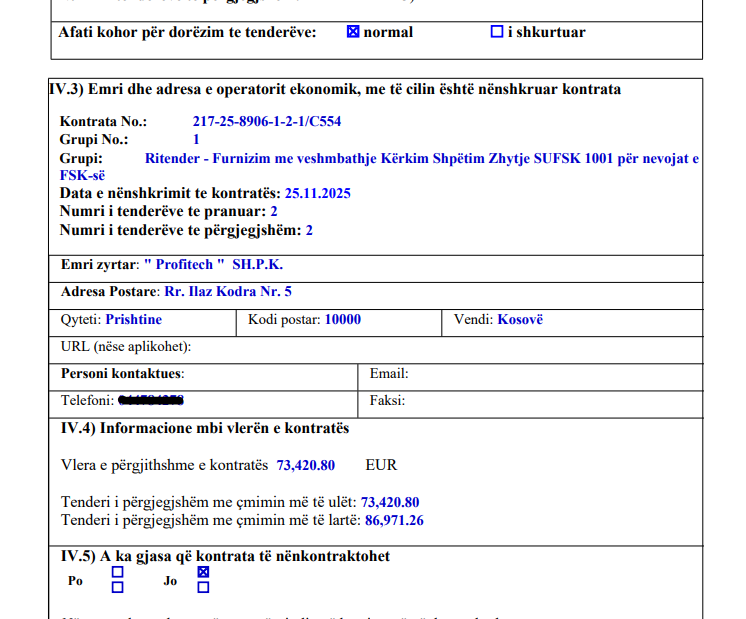Image resolution: width=746 pixels, height=619 pixels.
Task: Check the 'i shkurtuar' checkbox
Action: tap(497, 32)
